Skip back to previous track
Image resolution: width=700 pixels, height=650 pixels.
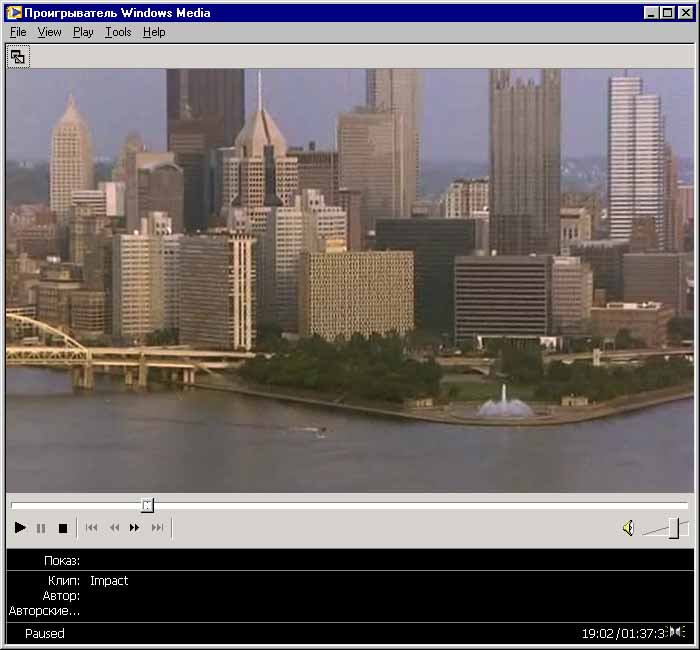(92, 528)
